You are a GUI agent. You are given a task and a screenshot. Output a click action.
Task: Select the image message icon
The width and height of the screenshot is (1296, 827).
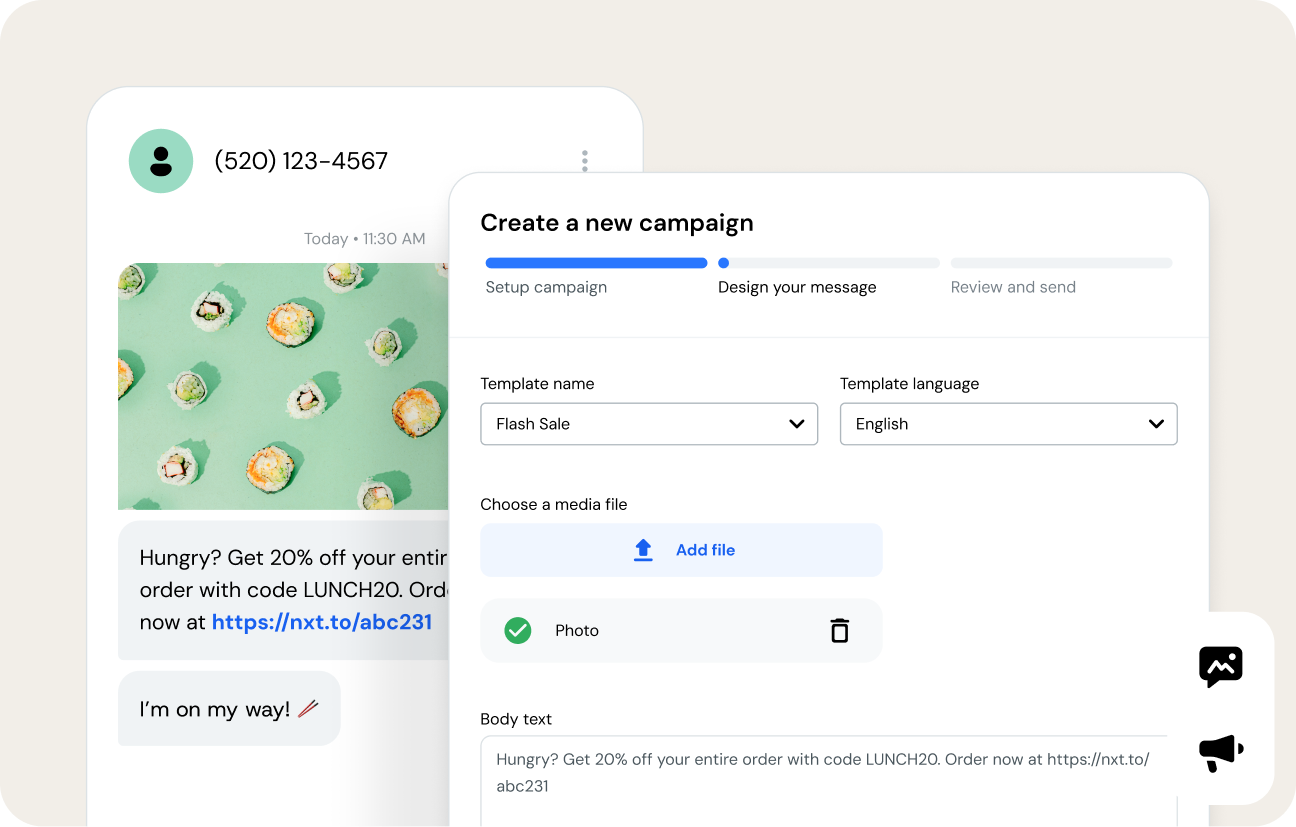point(1220,666)
